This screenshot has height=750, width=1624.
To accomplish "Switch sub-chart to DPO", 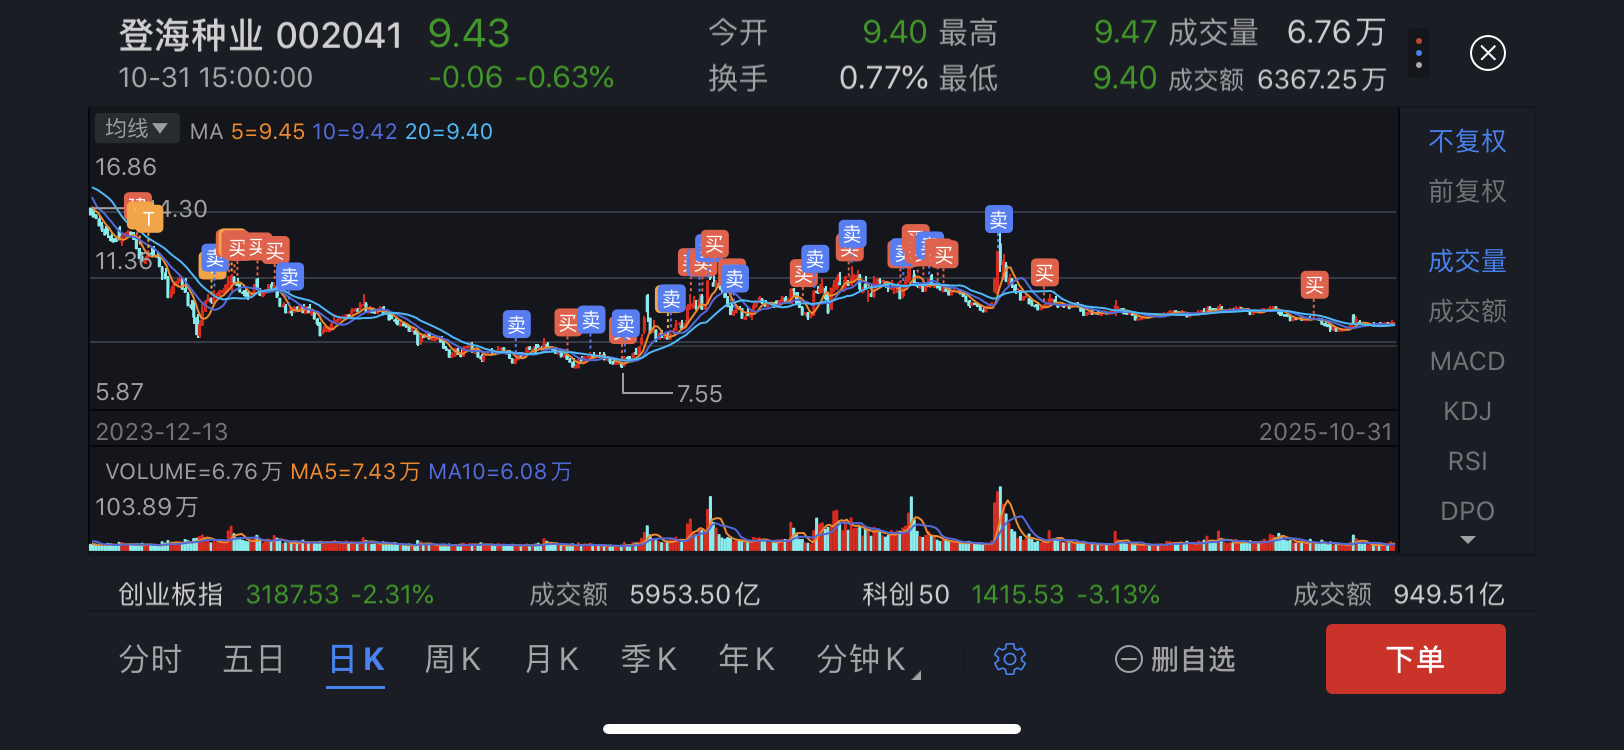I will (1467, 511).
